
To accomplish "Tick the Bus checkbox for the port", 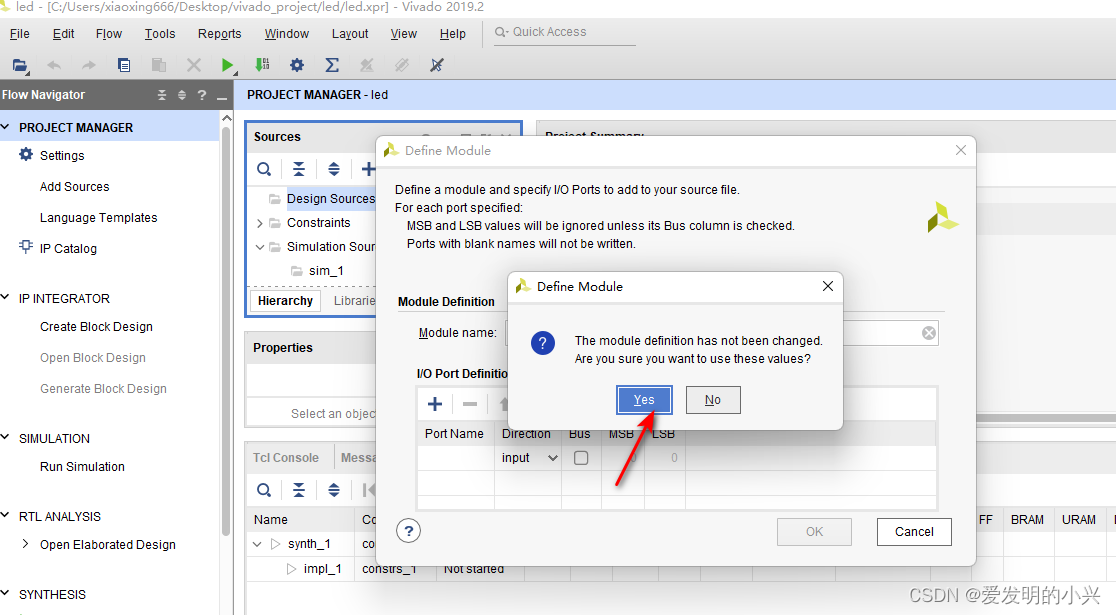I will (581, 458).
